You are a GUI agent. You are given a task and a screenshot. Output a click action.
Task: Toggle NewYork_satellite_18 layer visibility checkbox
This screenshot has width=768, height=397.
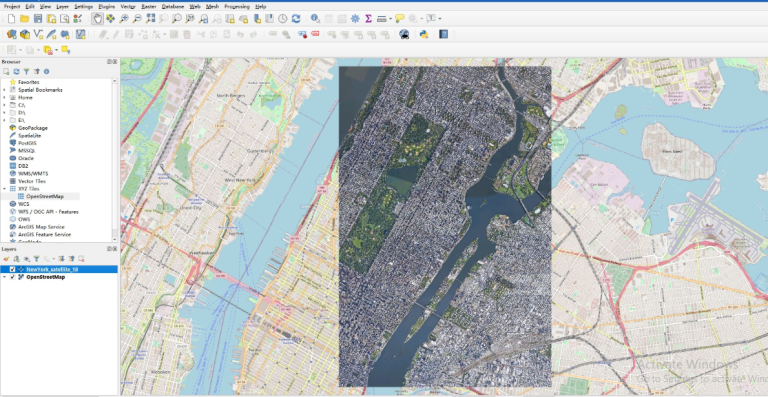coord(12,269)
